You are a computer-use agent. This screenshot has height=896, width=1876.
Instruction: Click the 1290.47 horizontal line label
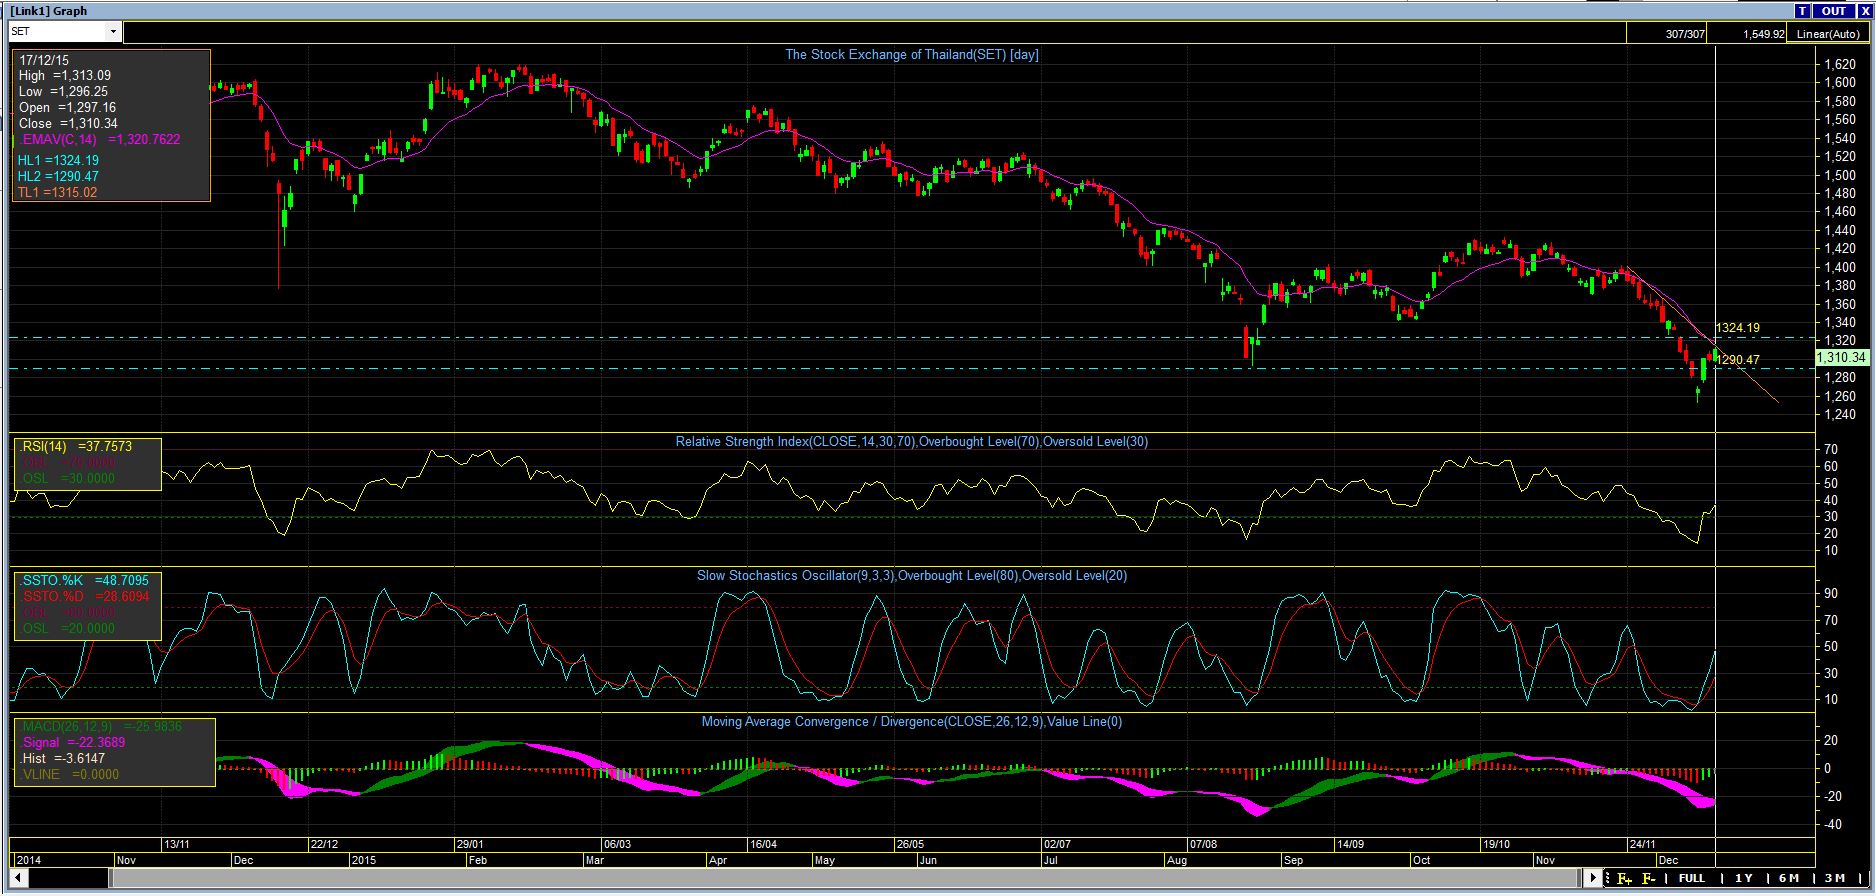coord(1739,359)
